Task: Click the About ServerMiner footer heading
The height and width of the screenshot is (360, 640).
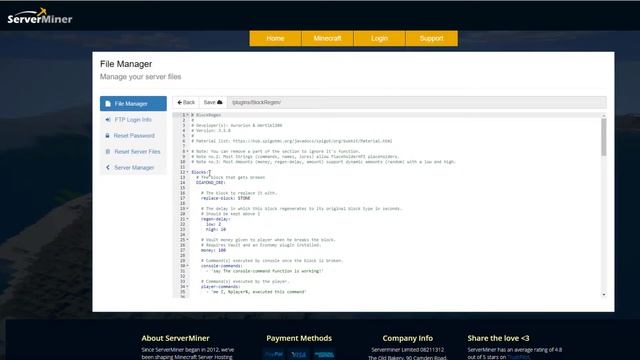Action: click(x=176, y=338)
